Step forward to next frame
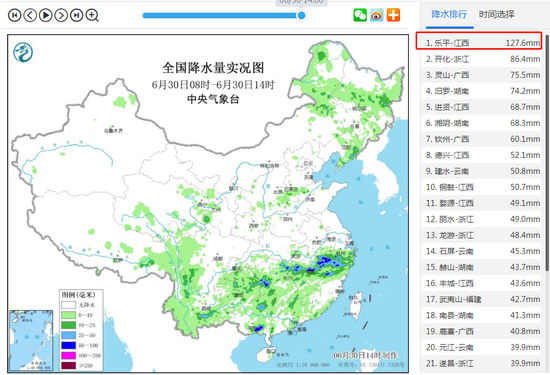The width and height of the screenshot is (550, 375). click(x=61, y=15)
